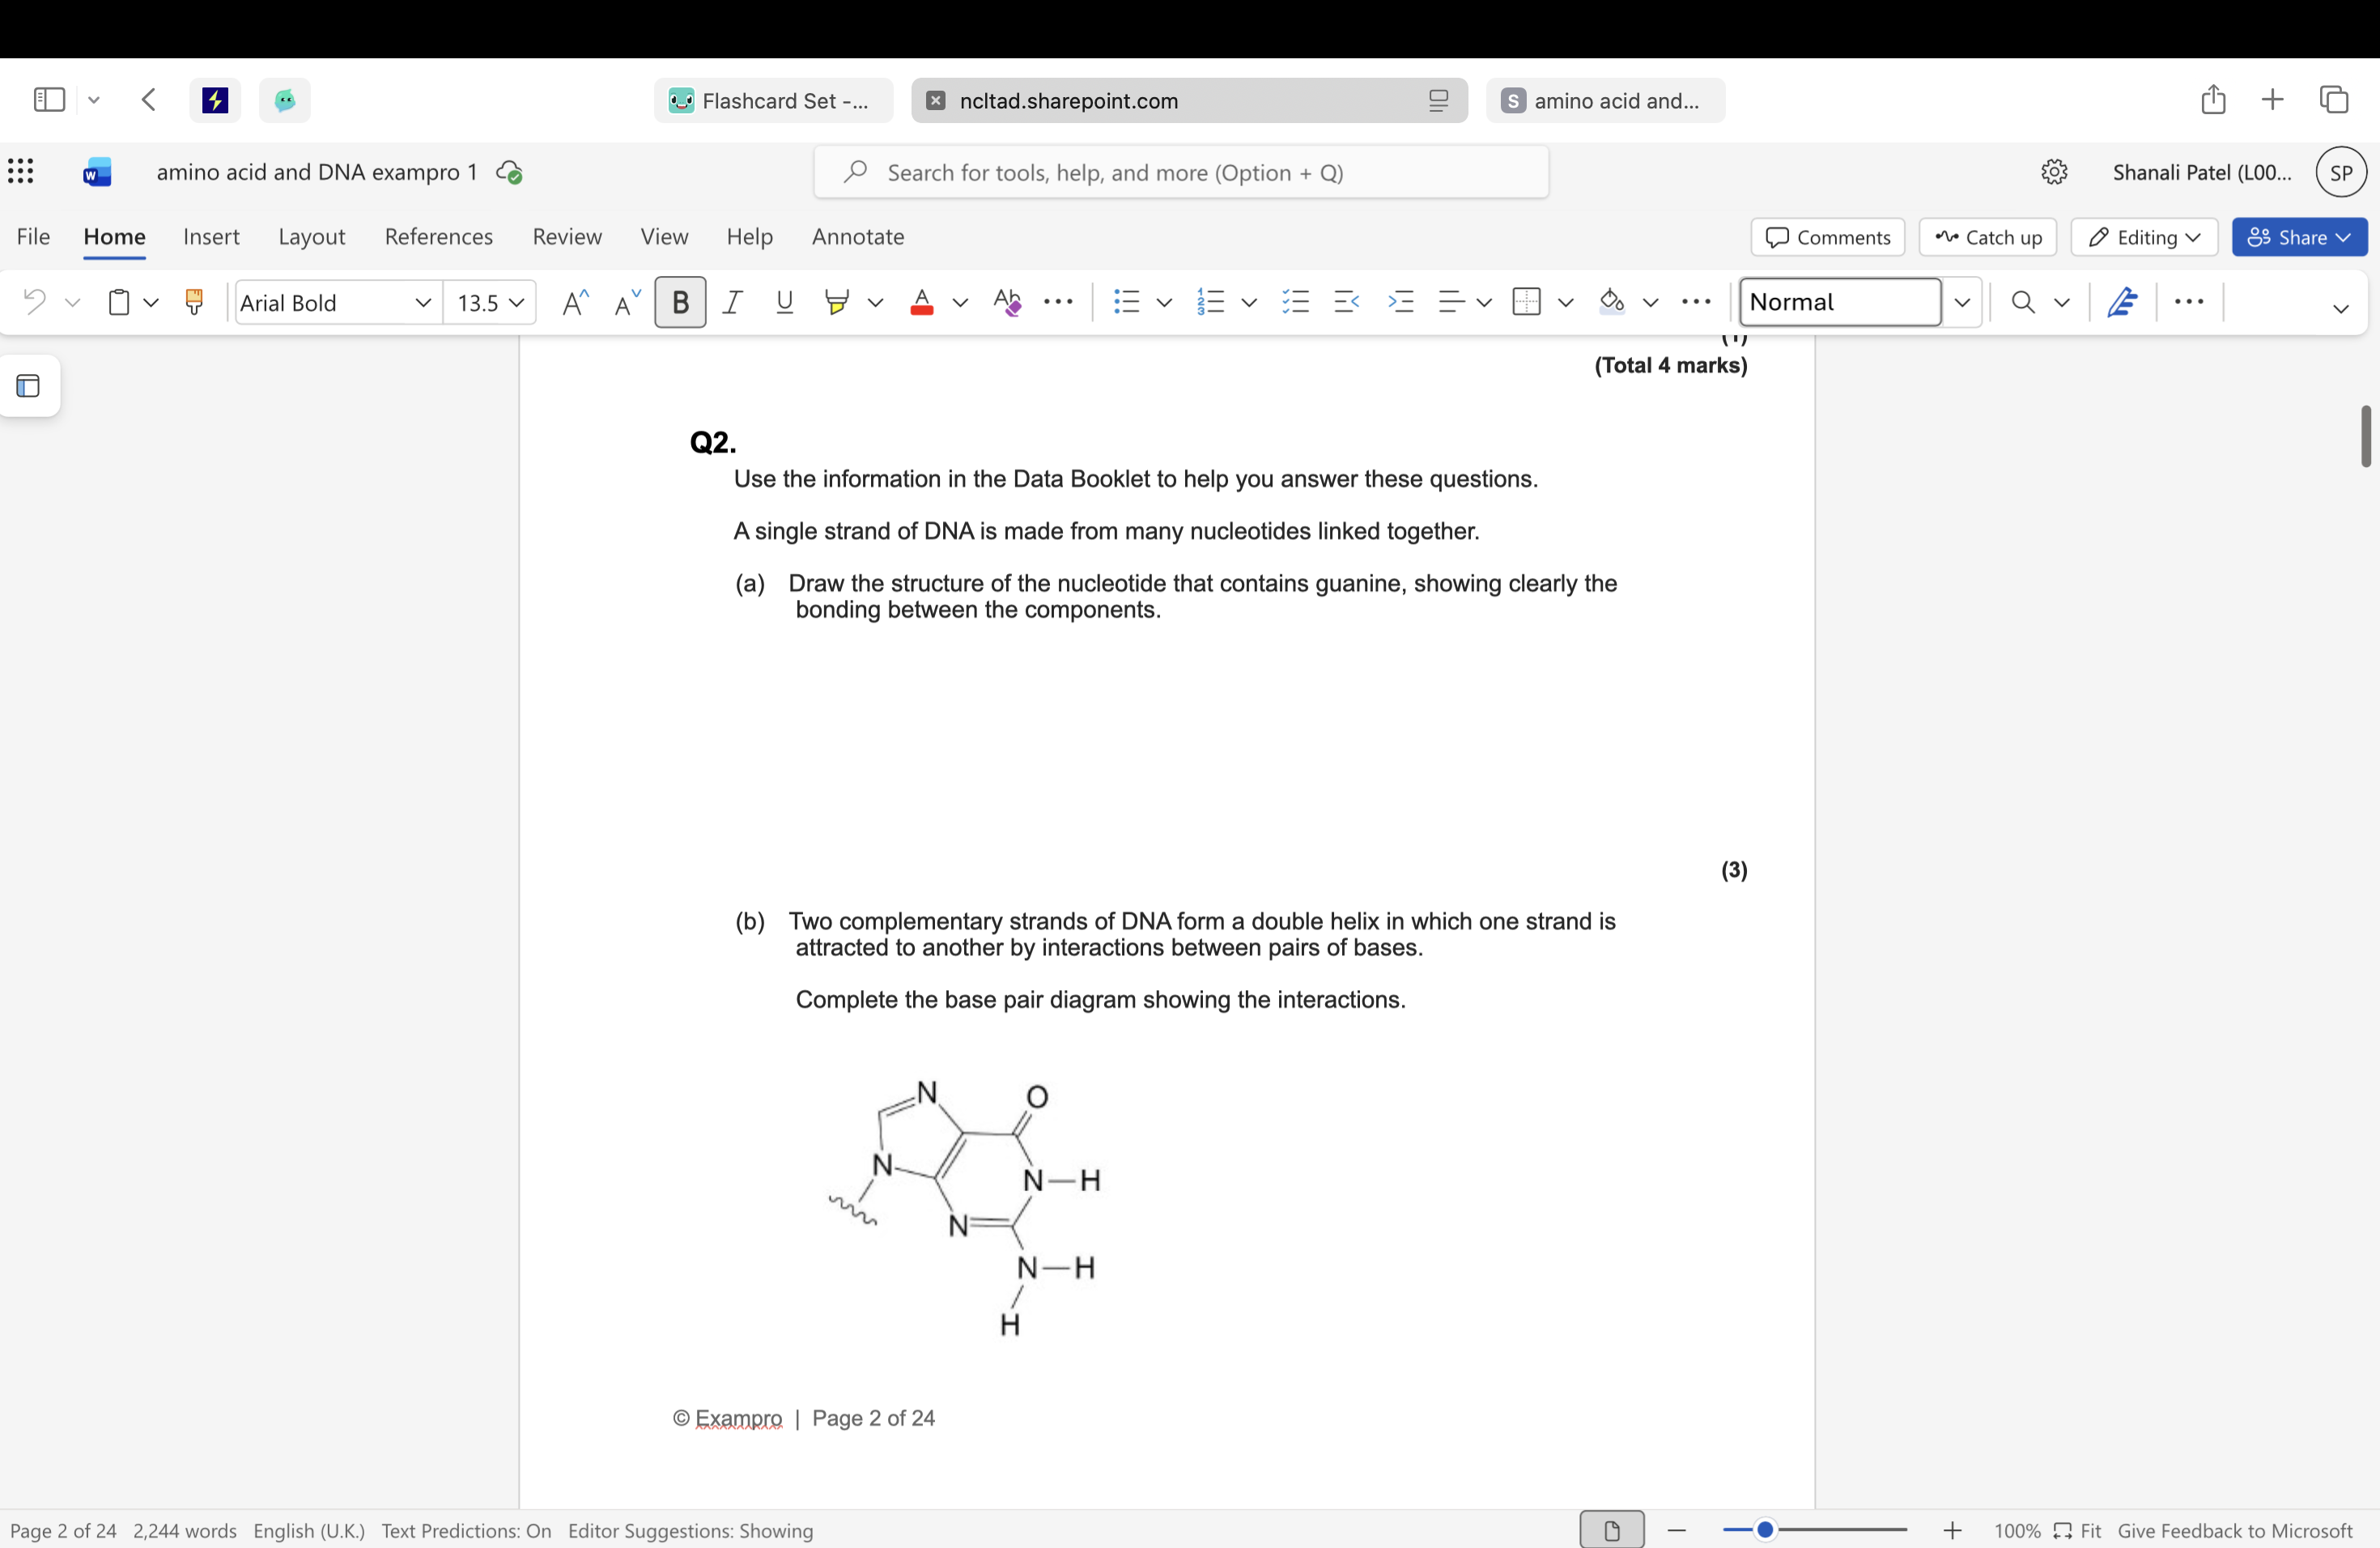Screen dimensions: 2380x1548
Task: Open the Find magnifier icon
Action: pyautogui.click(x=2022, y=301)
